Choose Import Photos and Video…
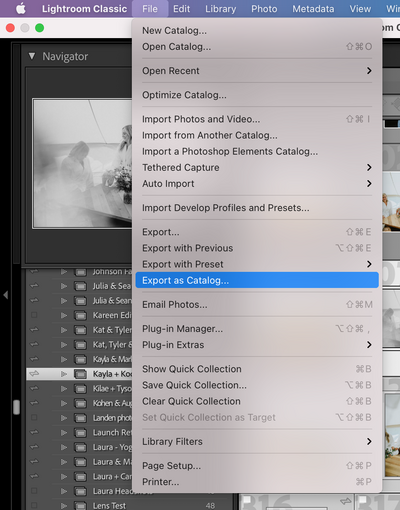This screenshot has width=400, height=510. [257, 119]
